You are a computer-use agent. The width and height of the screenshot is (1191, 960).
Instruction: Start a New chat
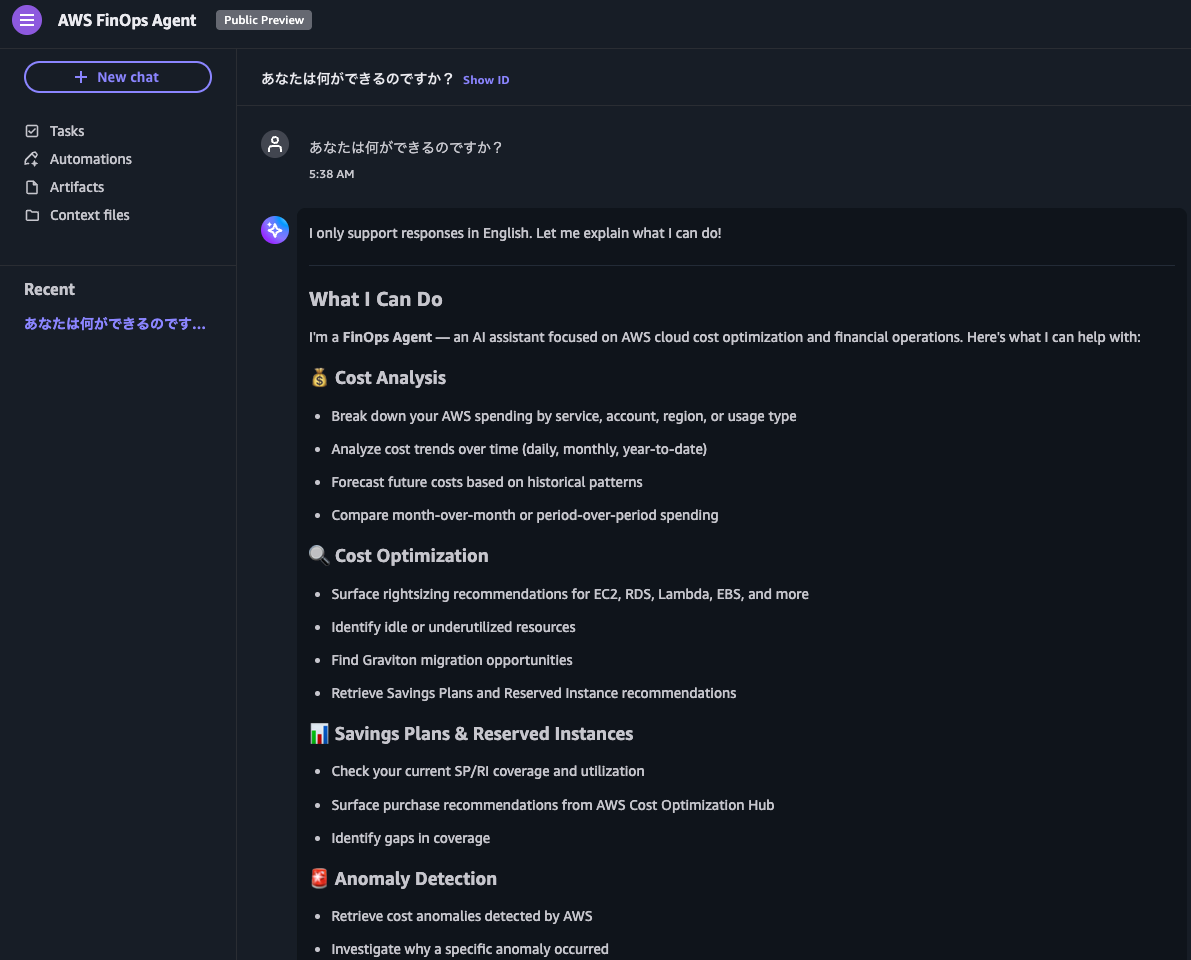(118, 77)
